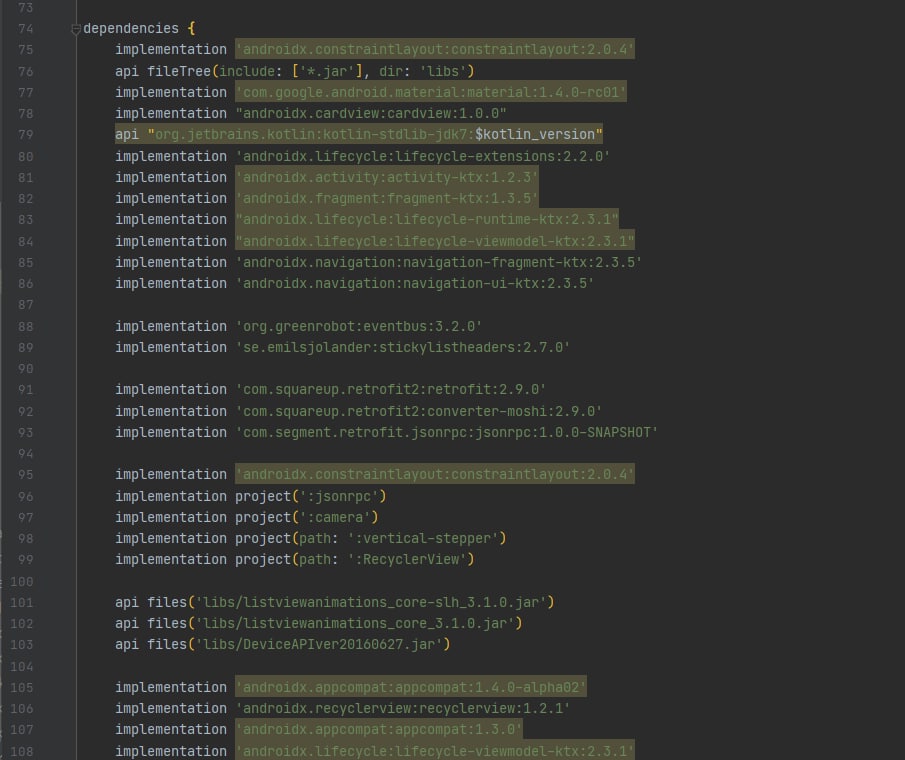The image size is (905, 760).
Task: Click line number 93 in gutter
Action: (x=25, y=432)
